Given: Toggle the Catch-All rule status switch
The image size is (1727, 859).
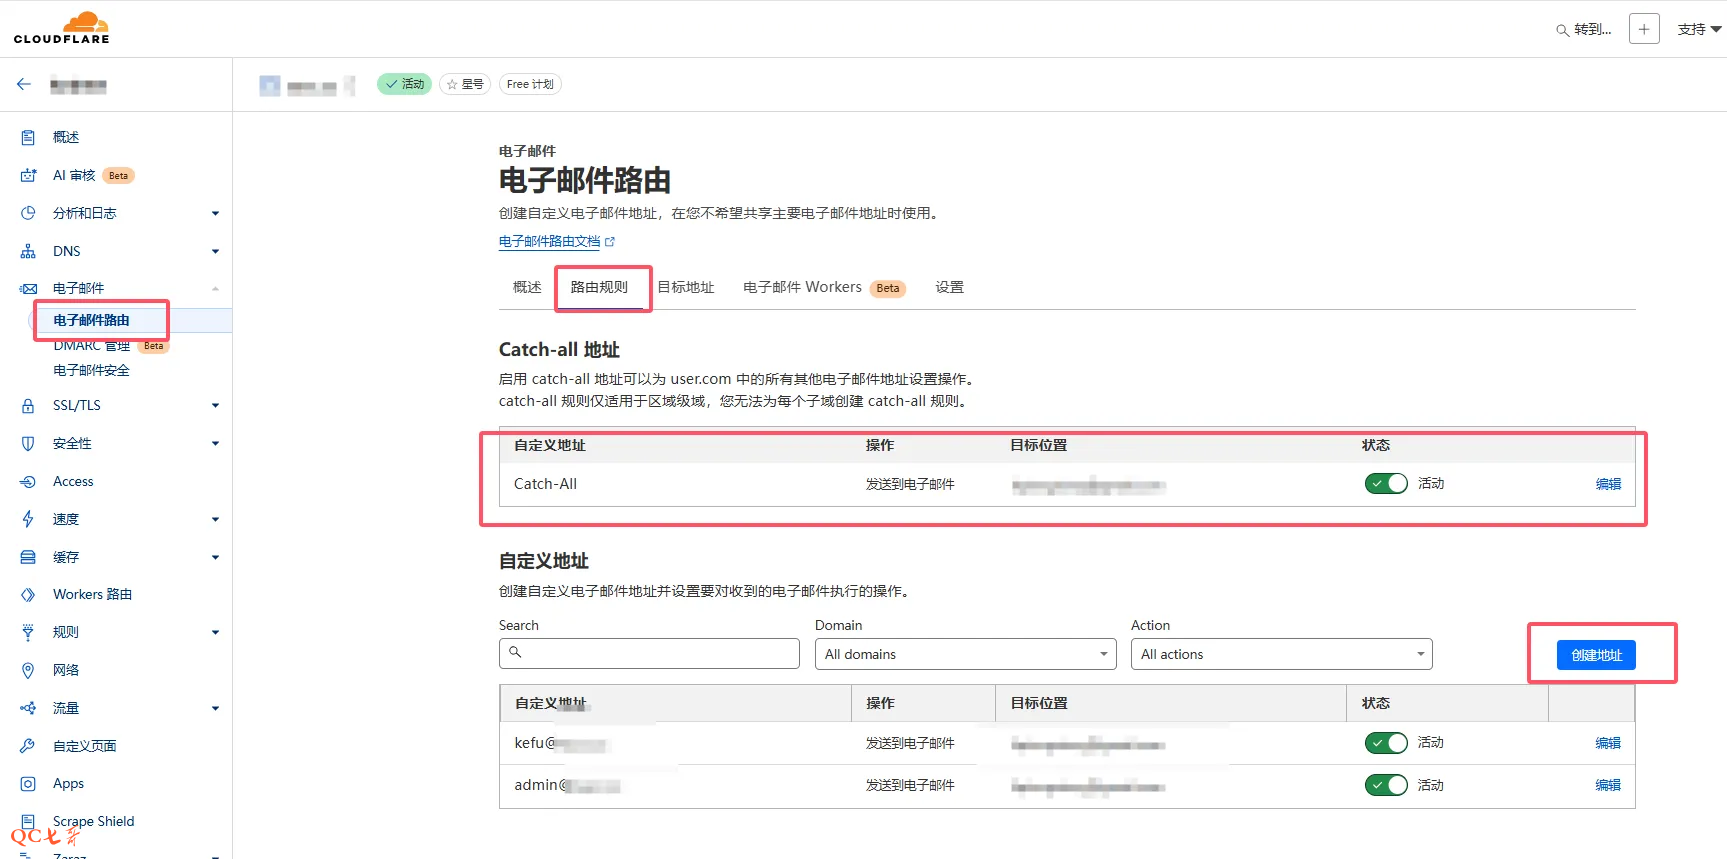Looking at the screenshot, I should pos(1386,484).
